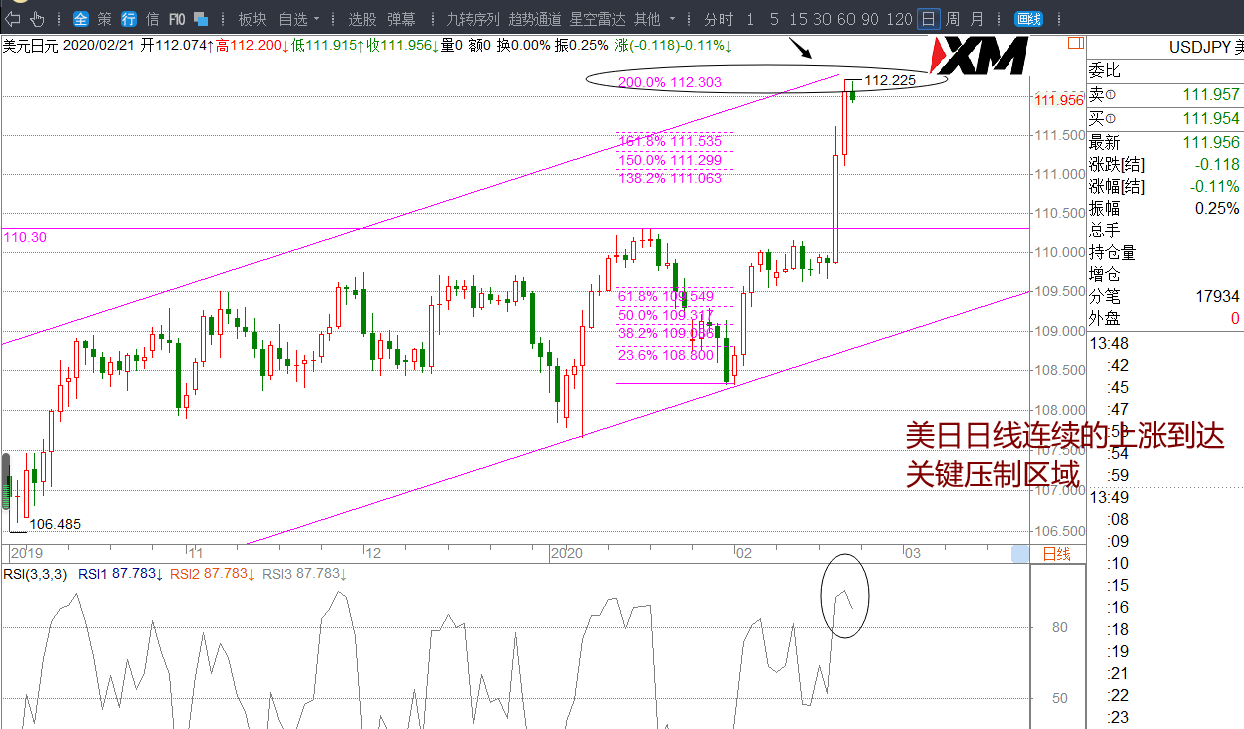
Task: Select the 15-minute period
Action: 798,18
